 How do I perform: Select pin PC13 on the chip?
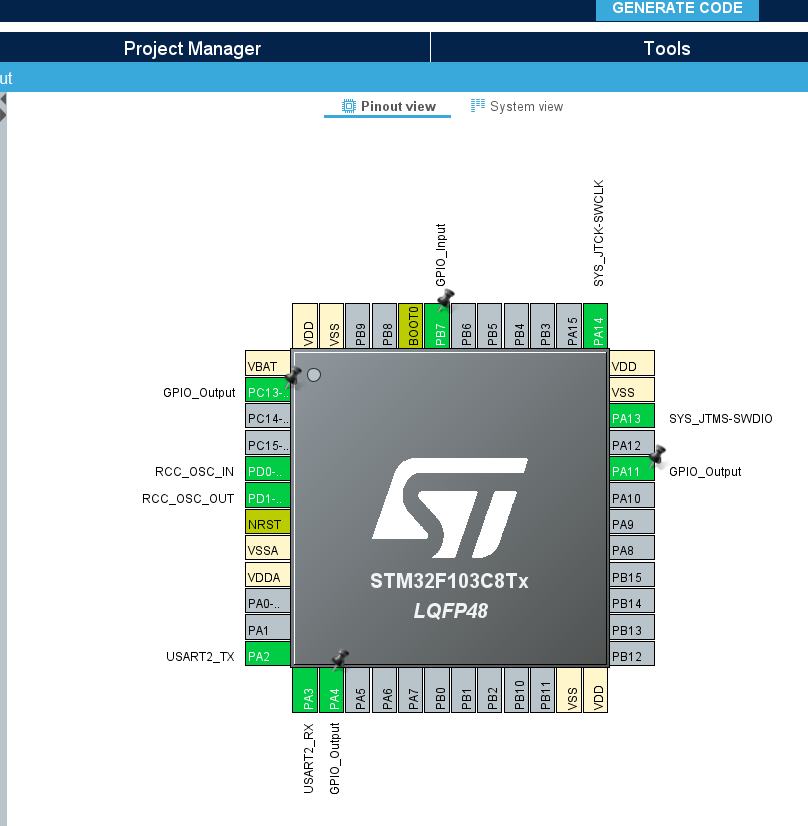[268, 392]
